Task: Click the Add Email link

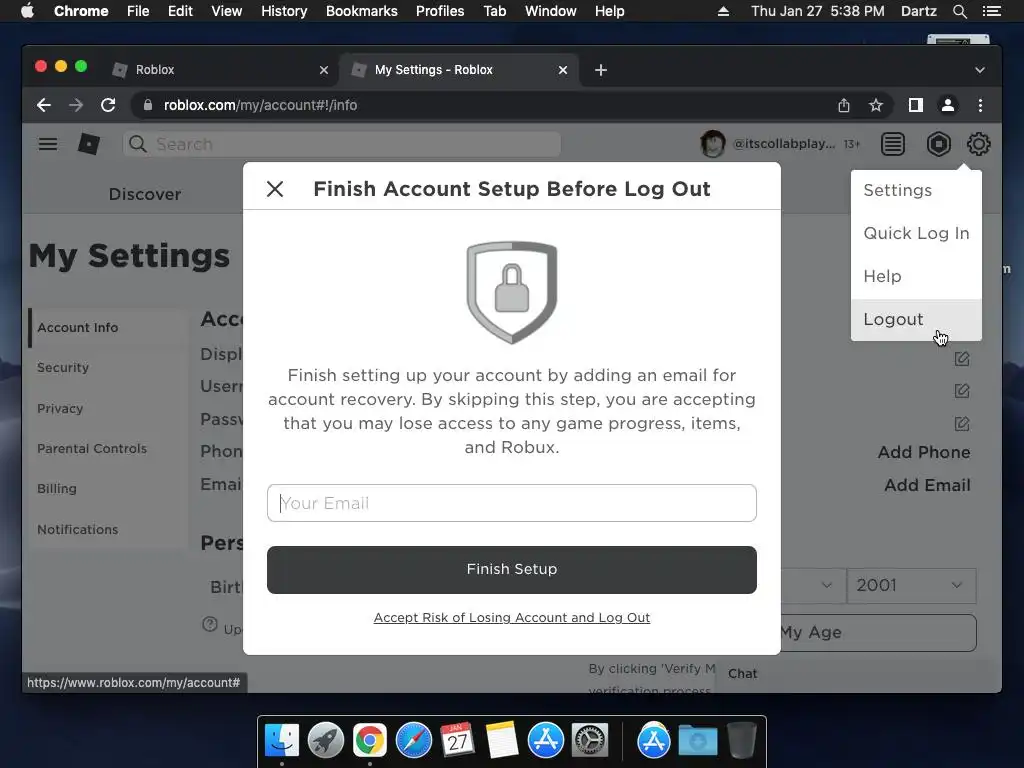Action: tap(927, 485)
